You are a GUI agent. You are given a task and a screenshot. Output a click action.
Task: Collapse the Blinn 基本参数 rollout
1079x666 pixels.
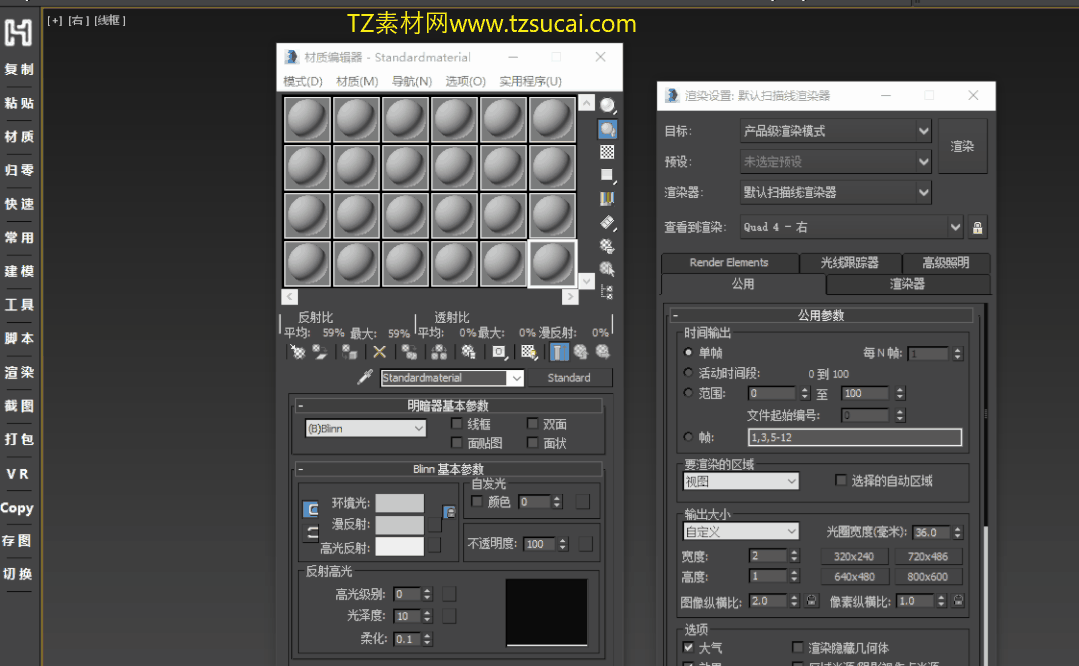(x=447, y=469)
